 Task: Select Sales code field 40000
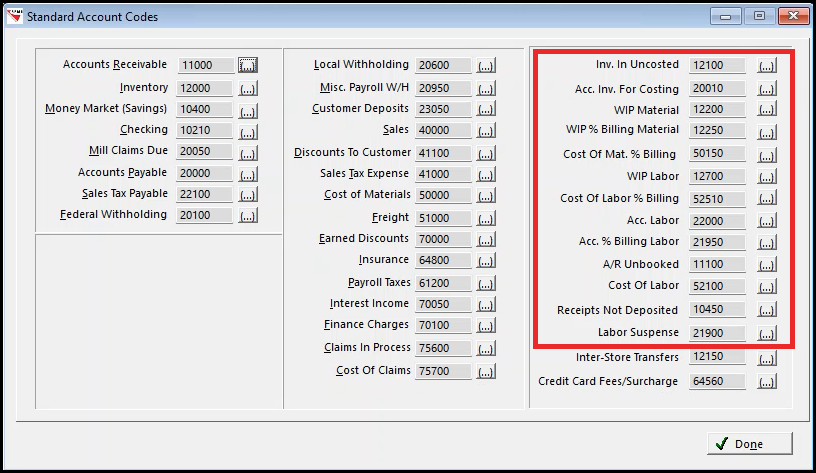(x=443, y=130)
